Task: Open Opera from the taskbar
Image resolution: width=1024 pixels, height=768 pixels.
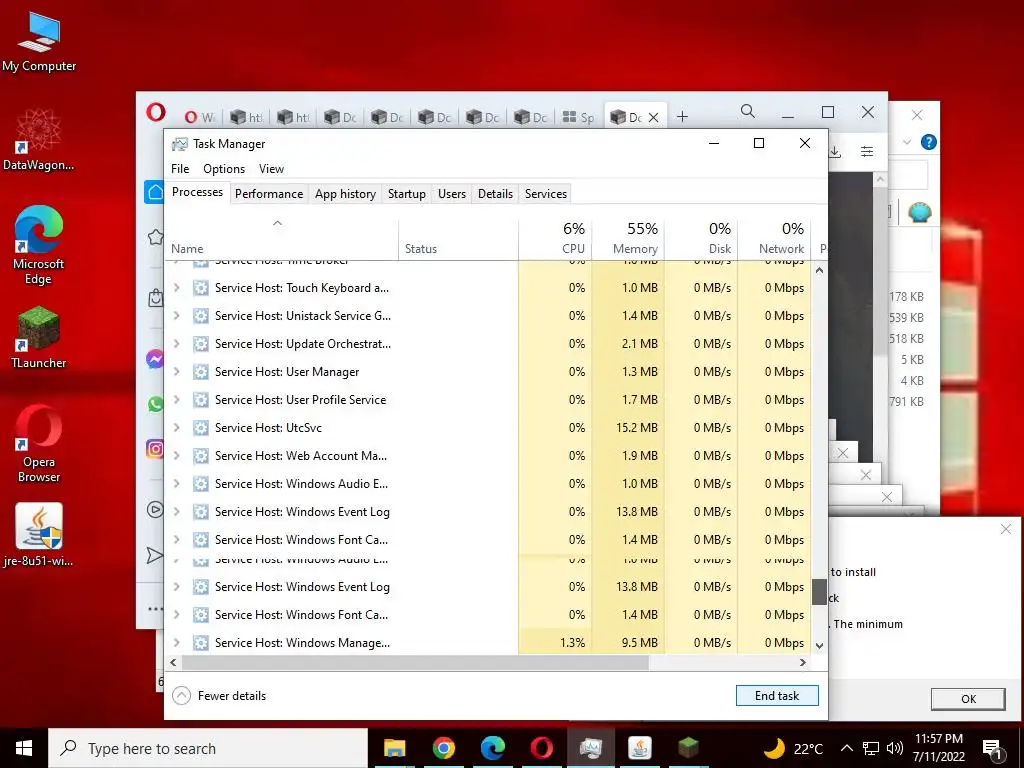Action: coord(541,748)
